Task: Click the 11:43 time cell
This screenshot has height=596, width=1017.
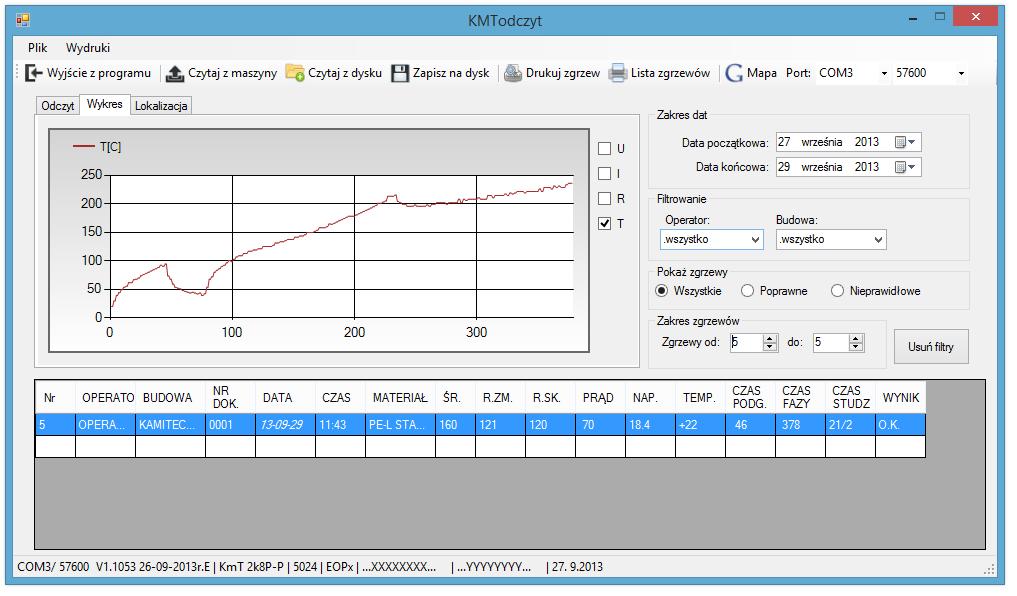Action: click(341, 425)
